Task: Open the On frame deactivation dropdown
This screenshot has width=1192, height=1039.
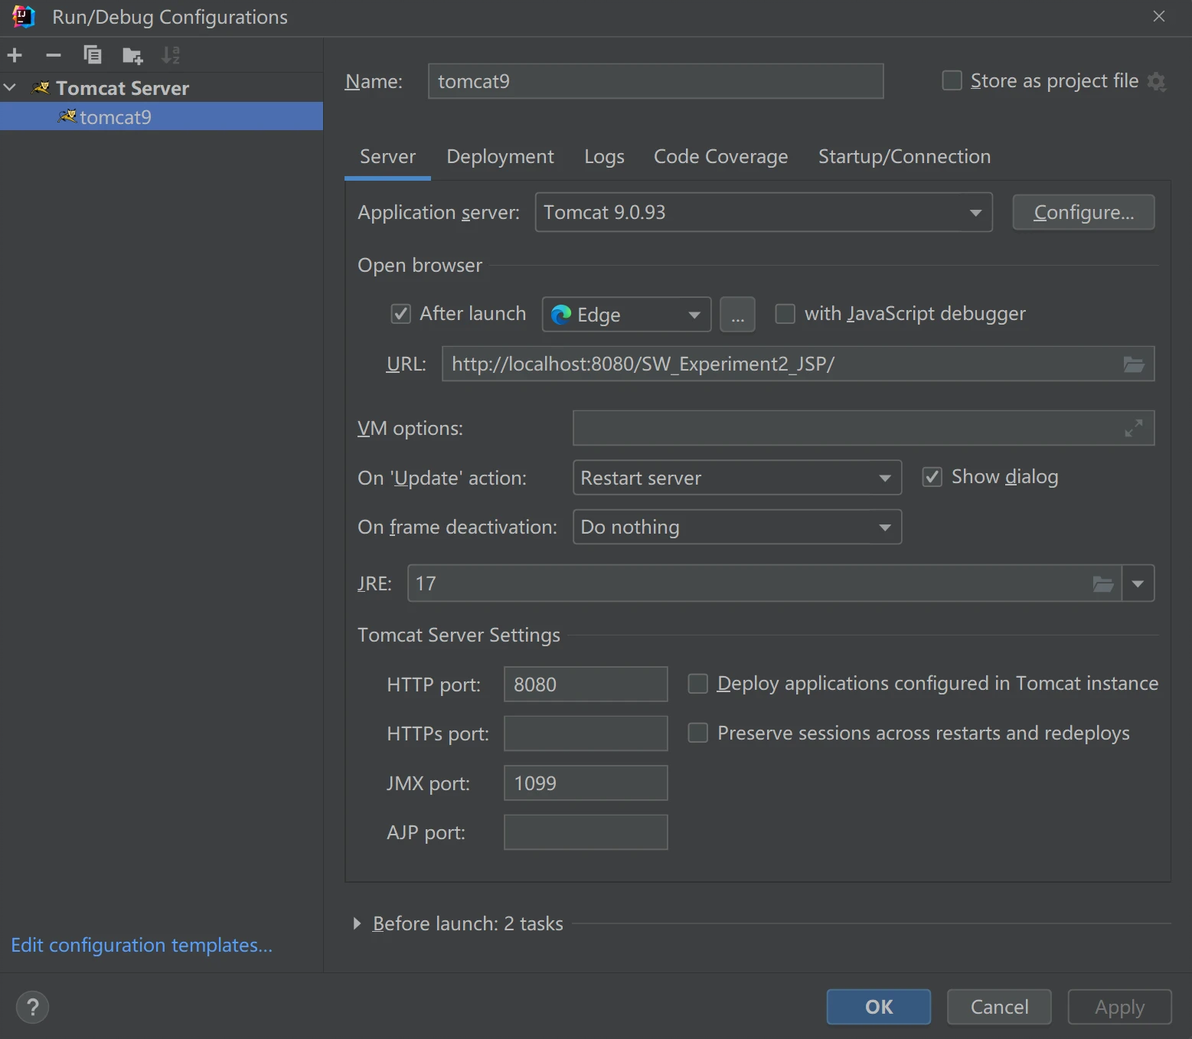Action: (x=737, y=527)
